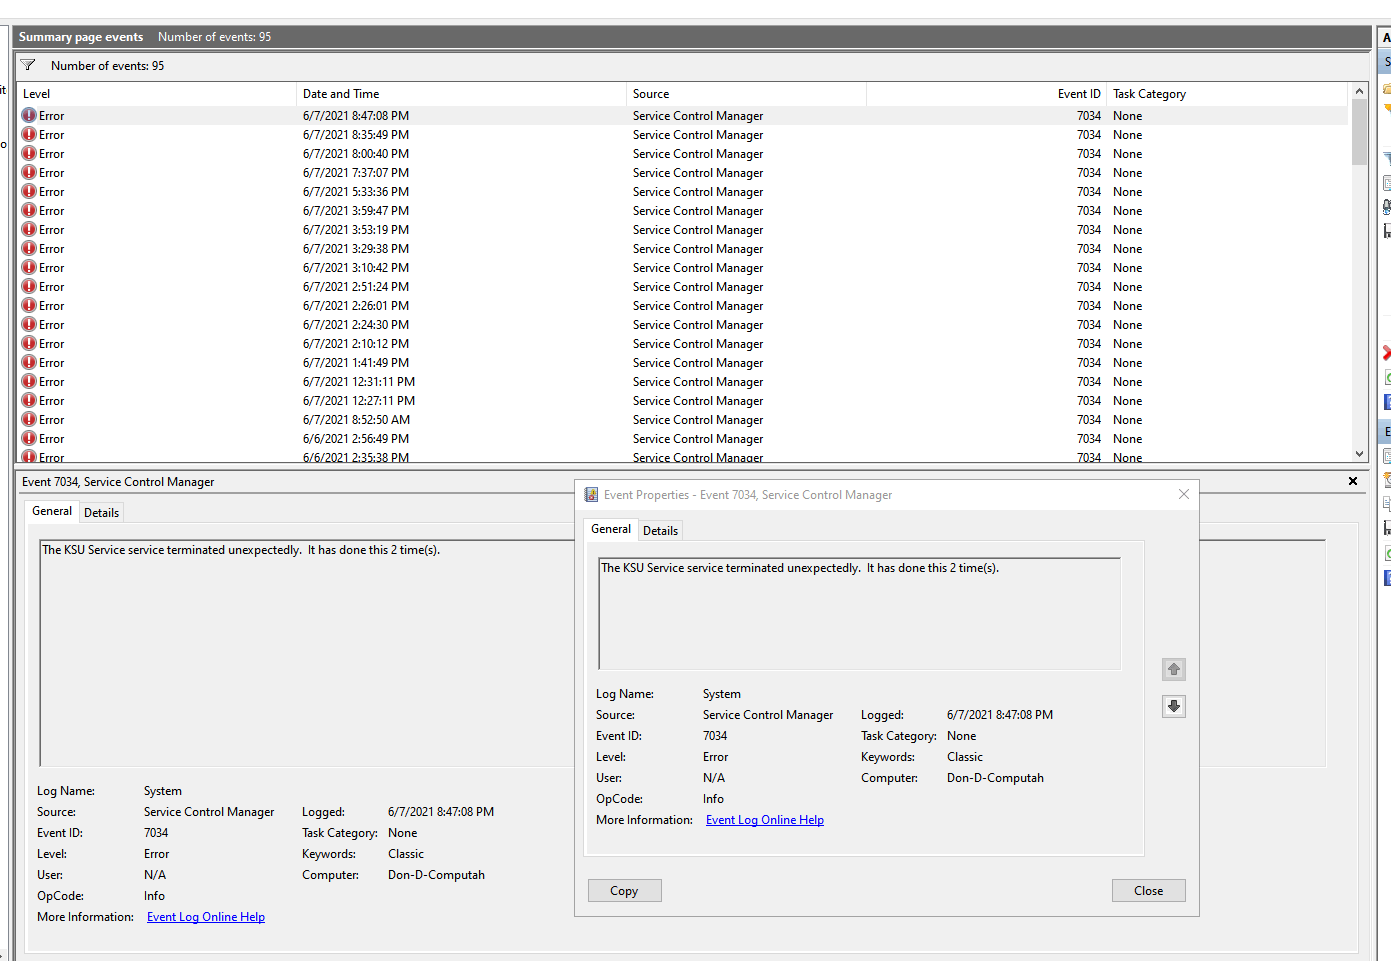Click the Summary page events header title
Screen dimensions: 1391x961
[x=81, y=37]
